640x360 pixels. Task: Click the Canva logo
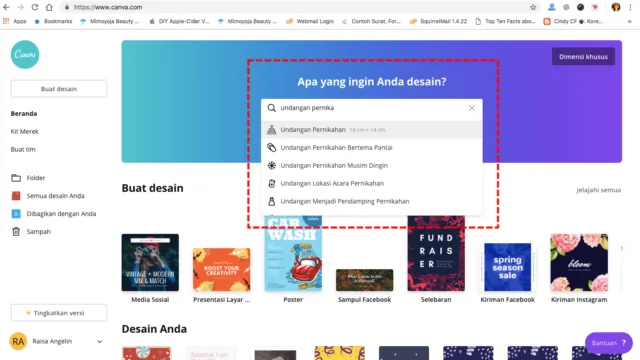tap(25, 54)
